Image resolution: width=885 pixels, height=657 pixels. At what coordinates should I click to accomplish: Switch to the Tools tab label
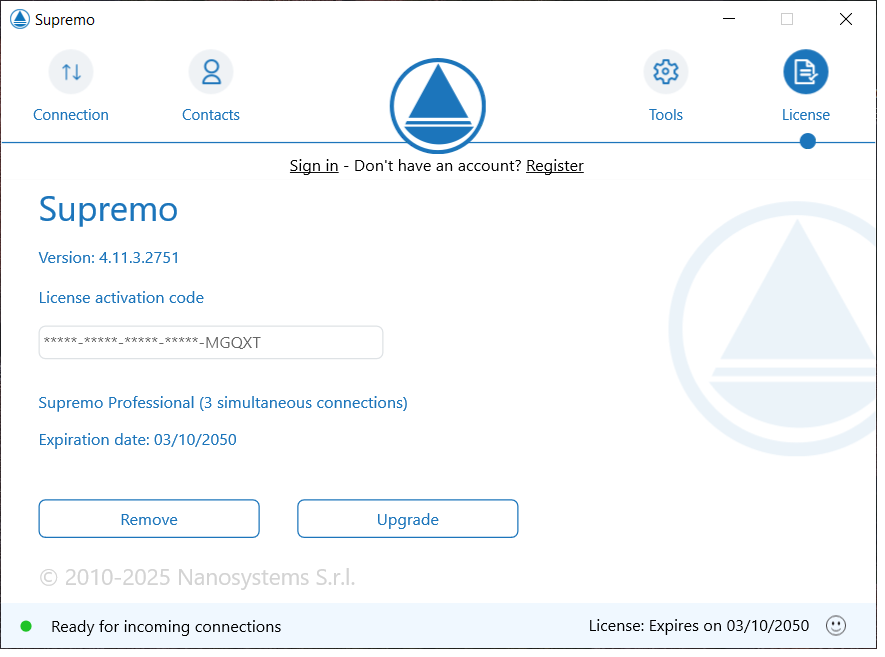[666, 115]
